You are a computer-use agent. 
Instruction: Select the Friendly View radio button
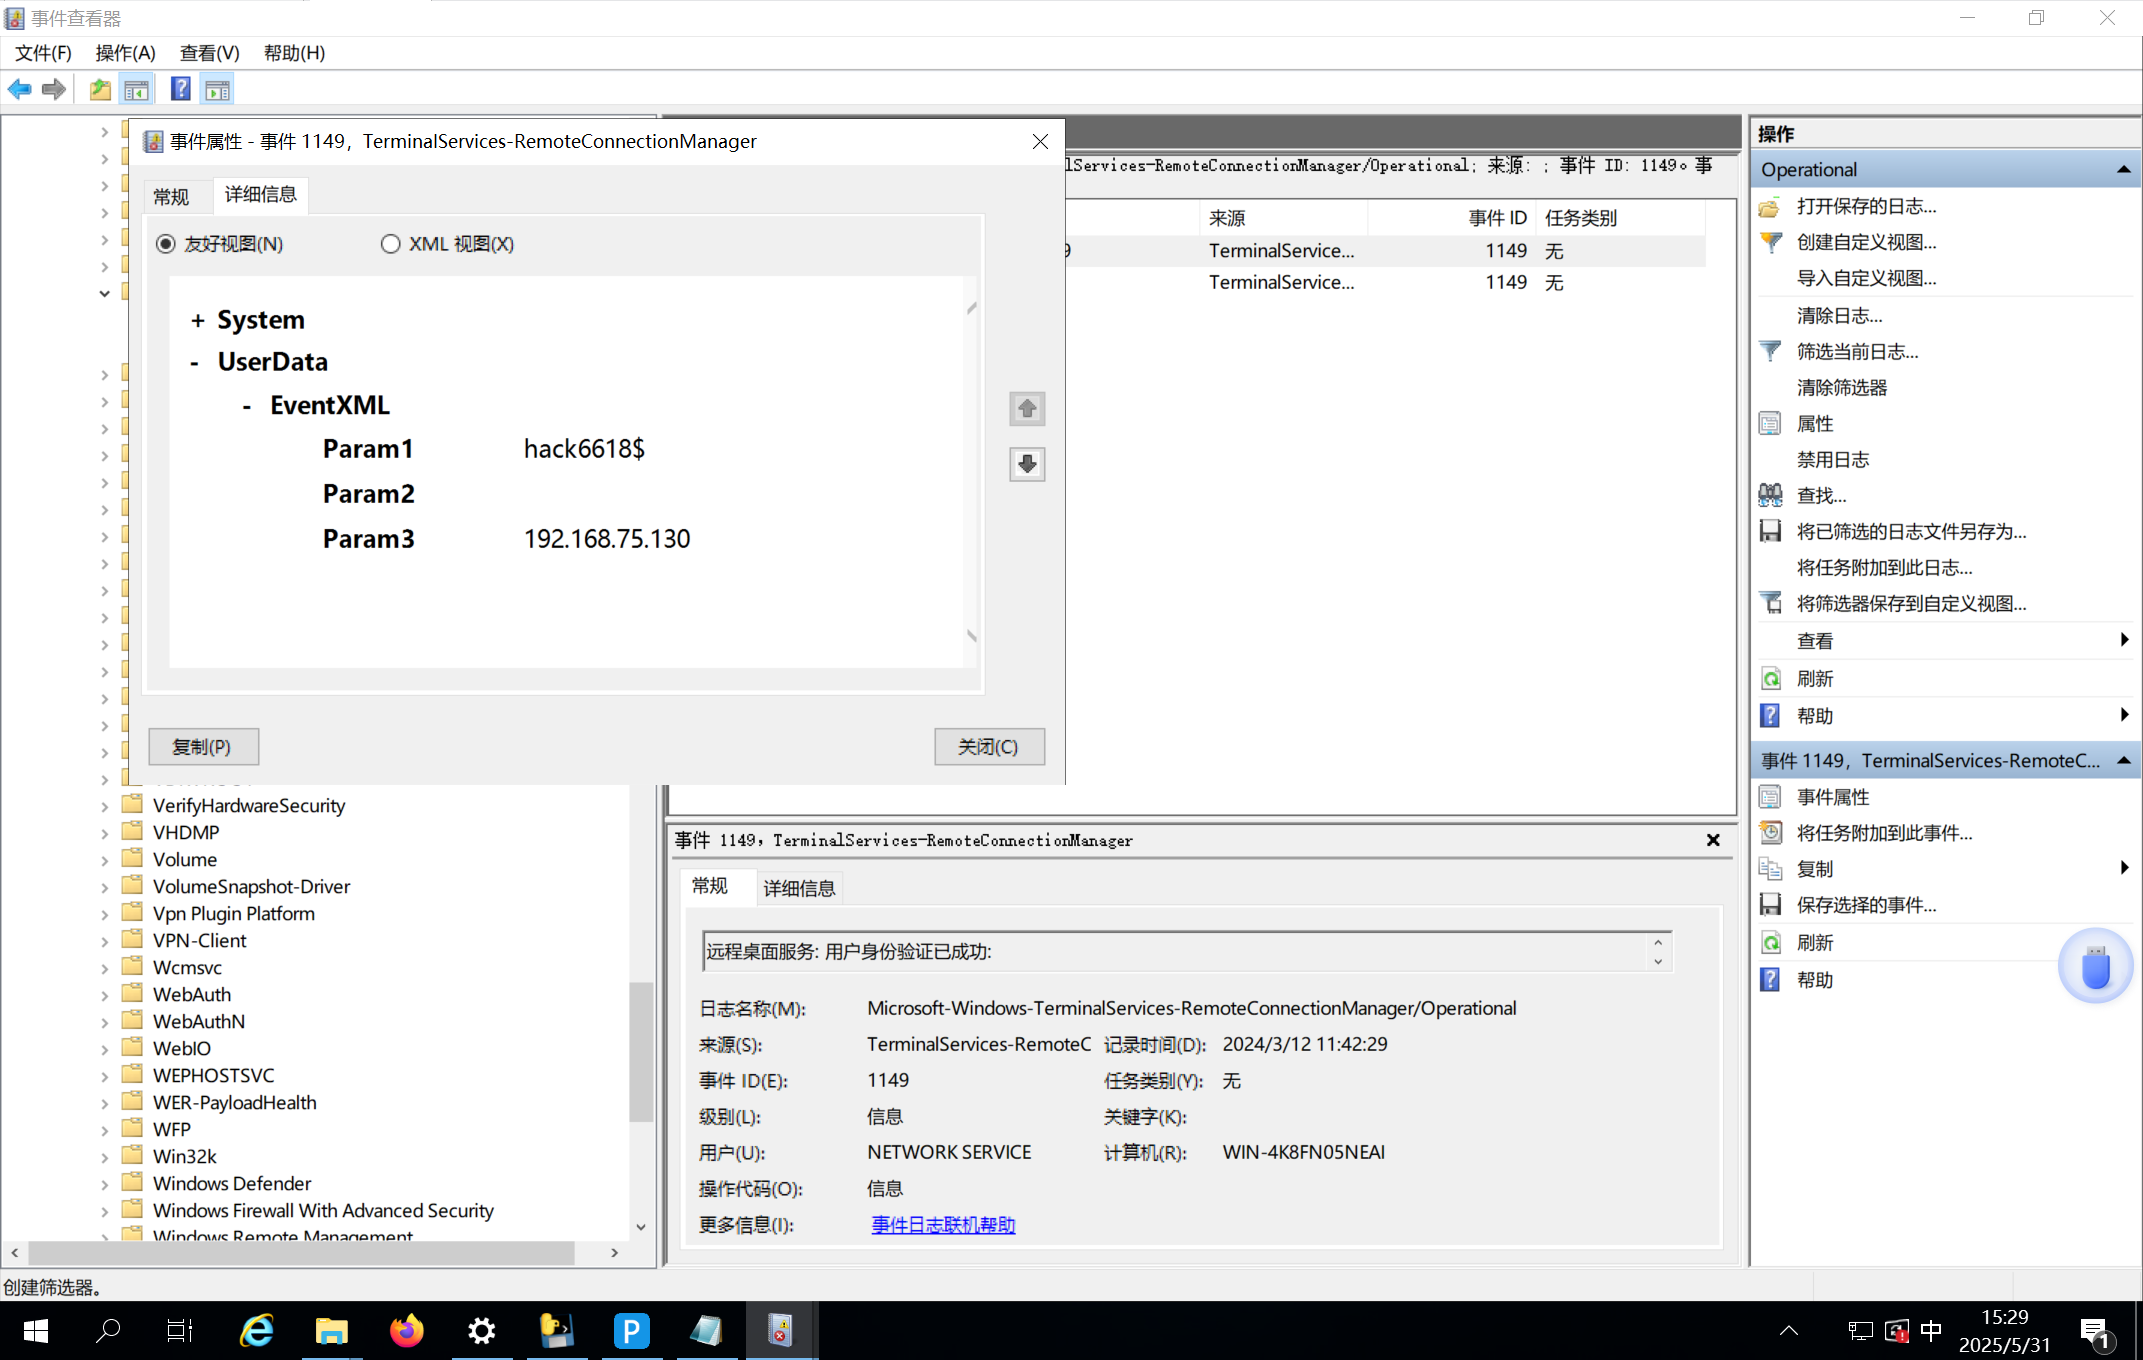(166, 244)
